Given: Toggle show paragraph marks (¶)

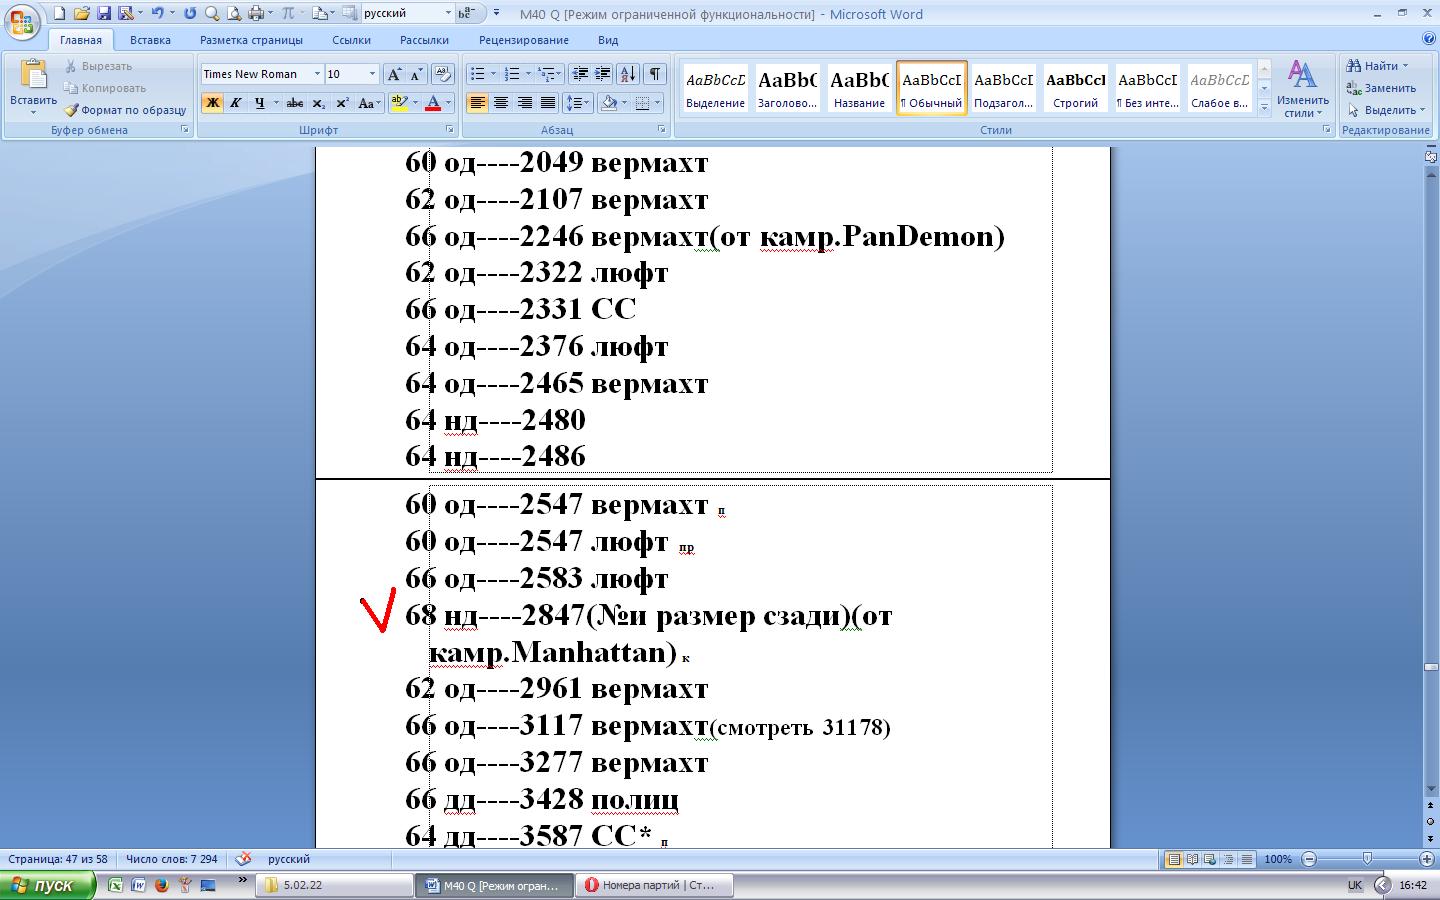Looking at the screenshot, I should click(x=654, y=74).
